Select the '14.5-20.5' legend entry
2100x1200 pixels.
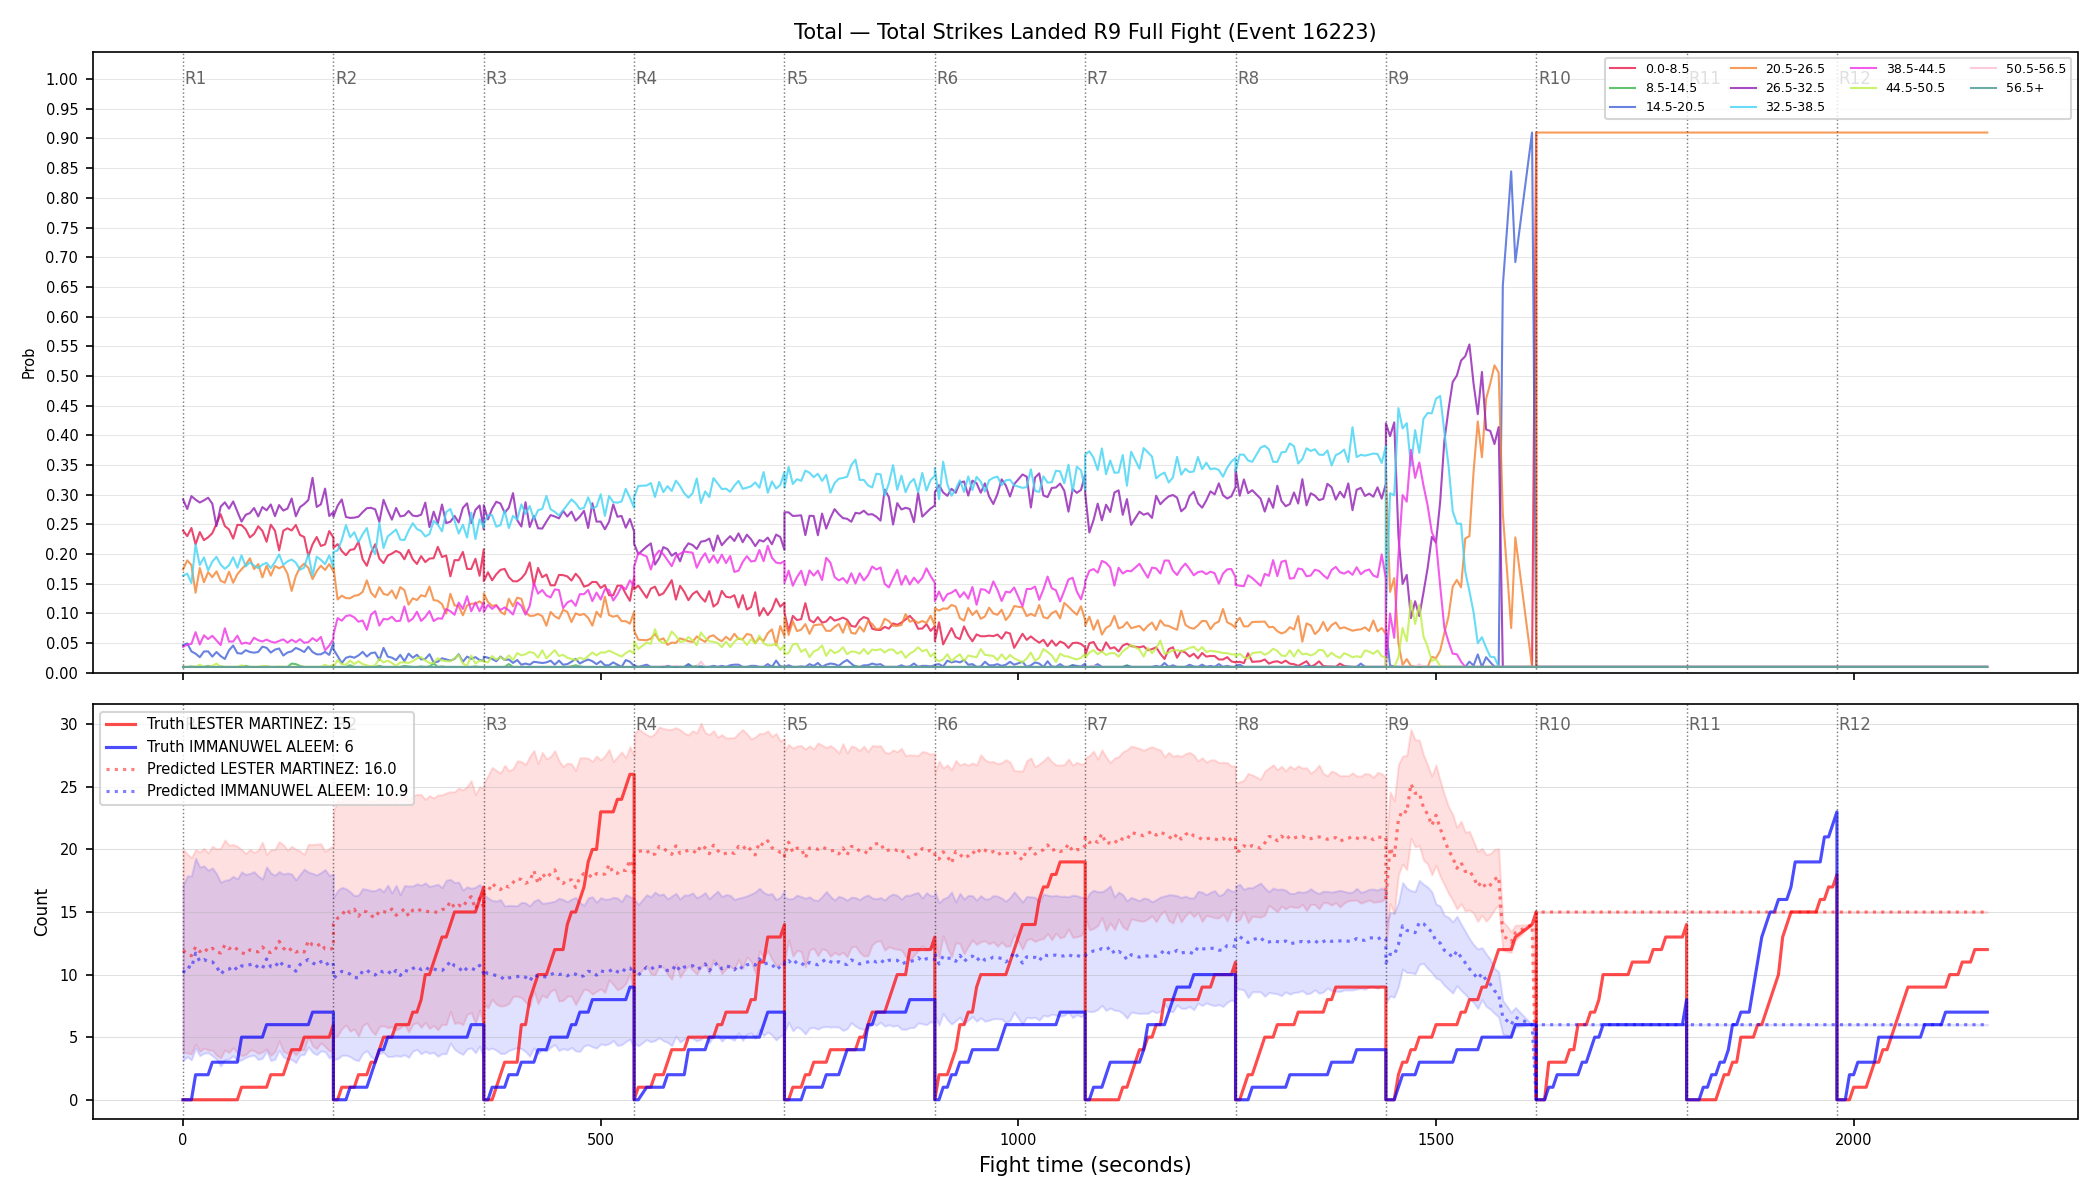pyautogui.click(x=1657, y=107)
